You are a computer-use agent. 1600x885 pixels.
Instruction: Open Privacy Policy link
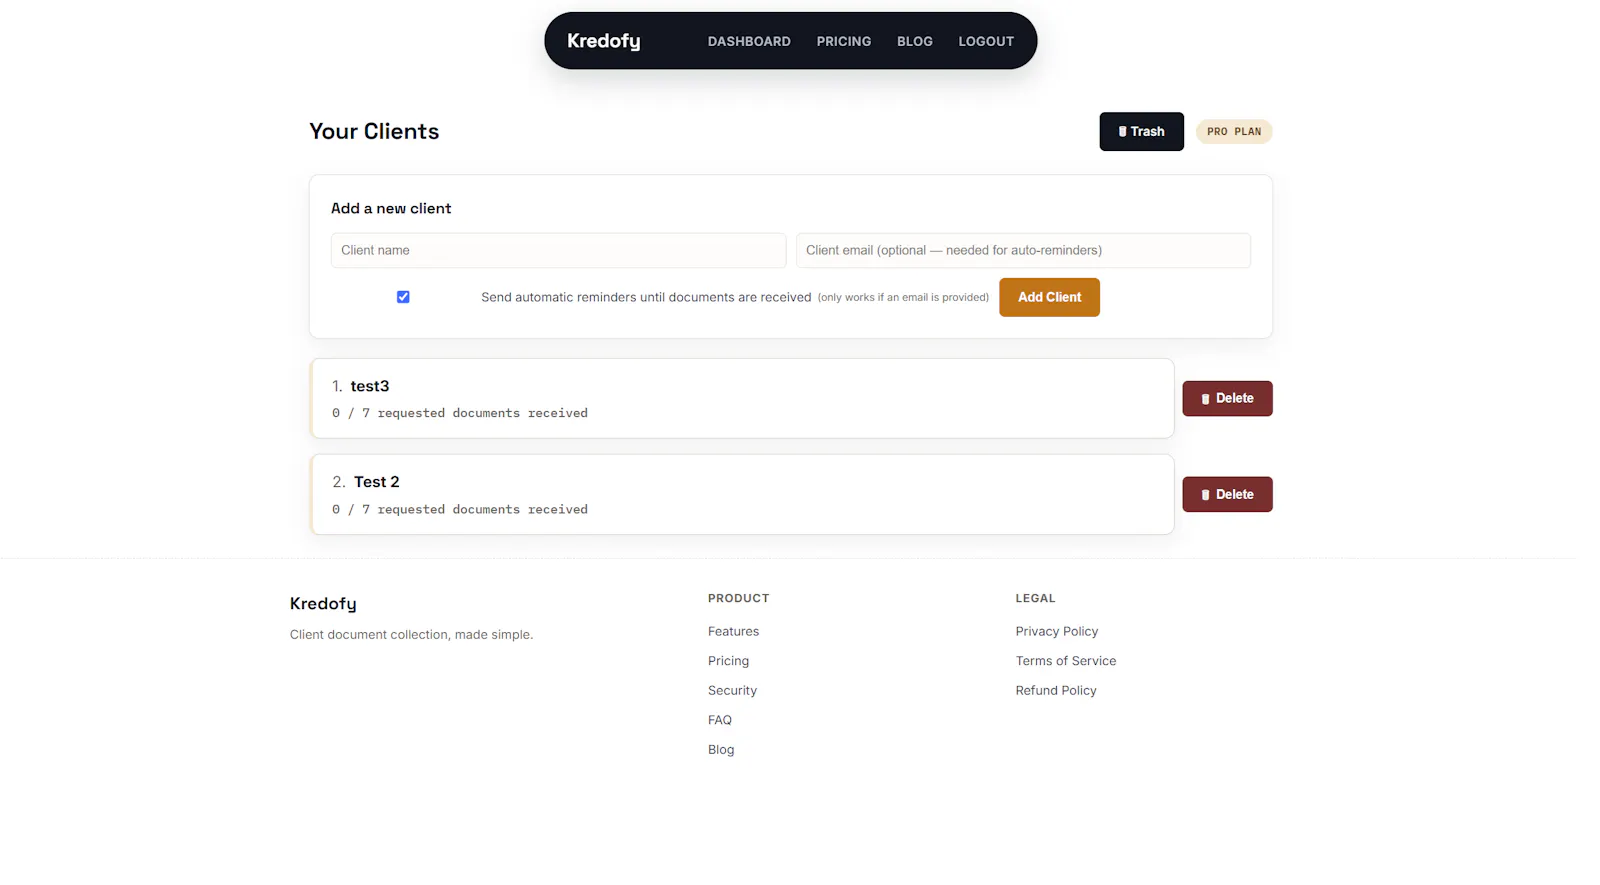1057,631
